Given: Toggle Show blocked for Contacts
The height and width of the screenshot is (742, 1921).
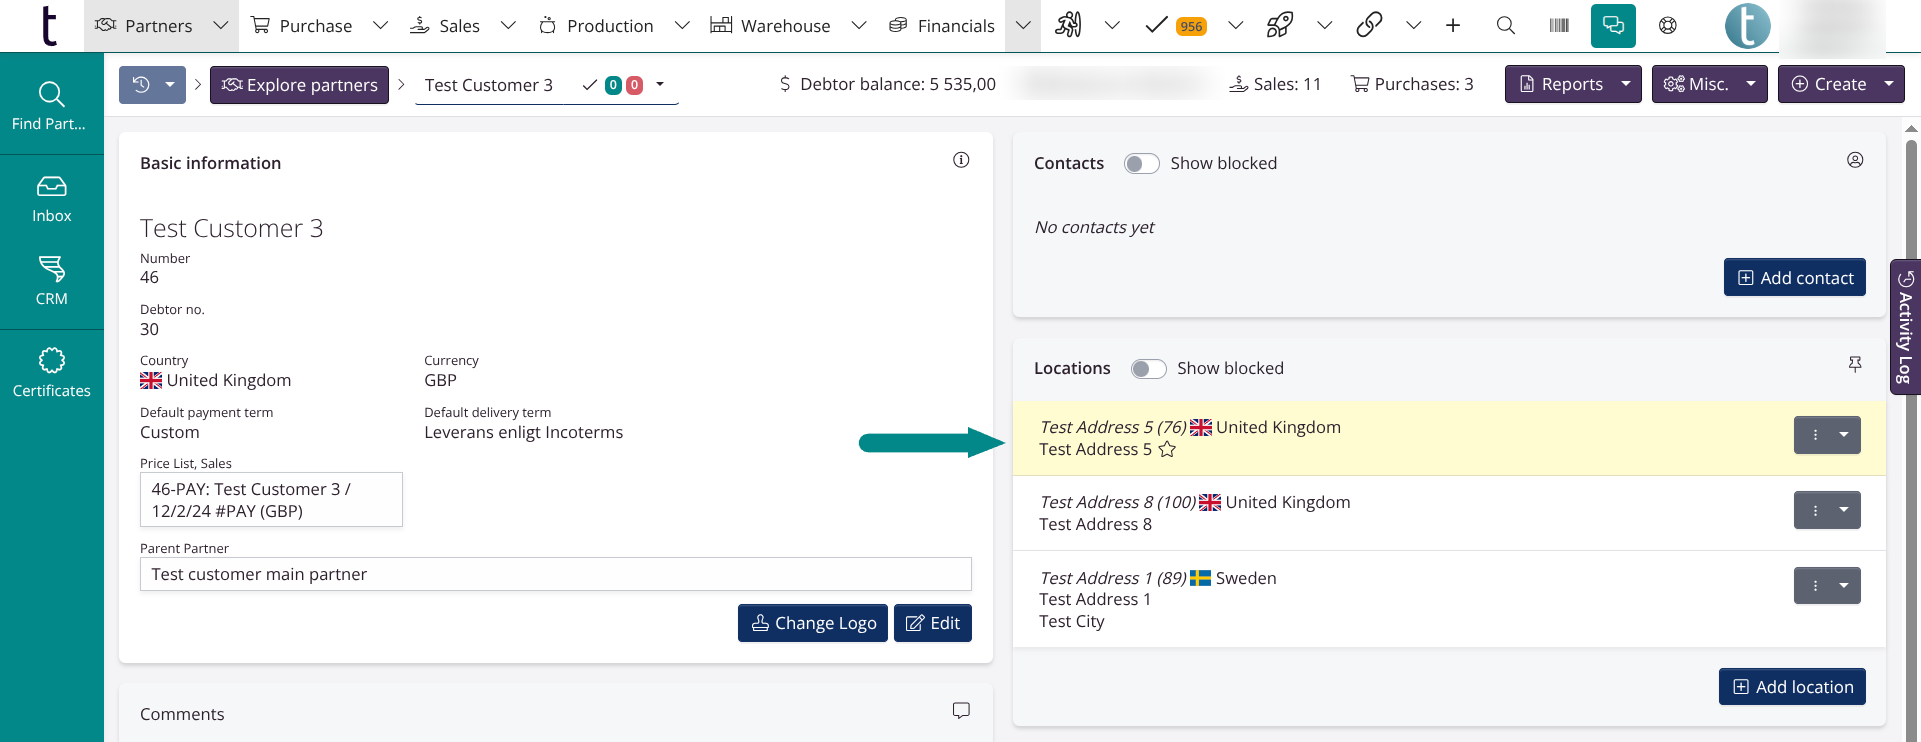Looking at the screenshot, I should coord(1141,164).
